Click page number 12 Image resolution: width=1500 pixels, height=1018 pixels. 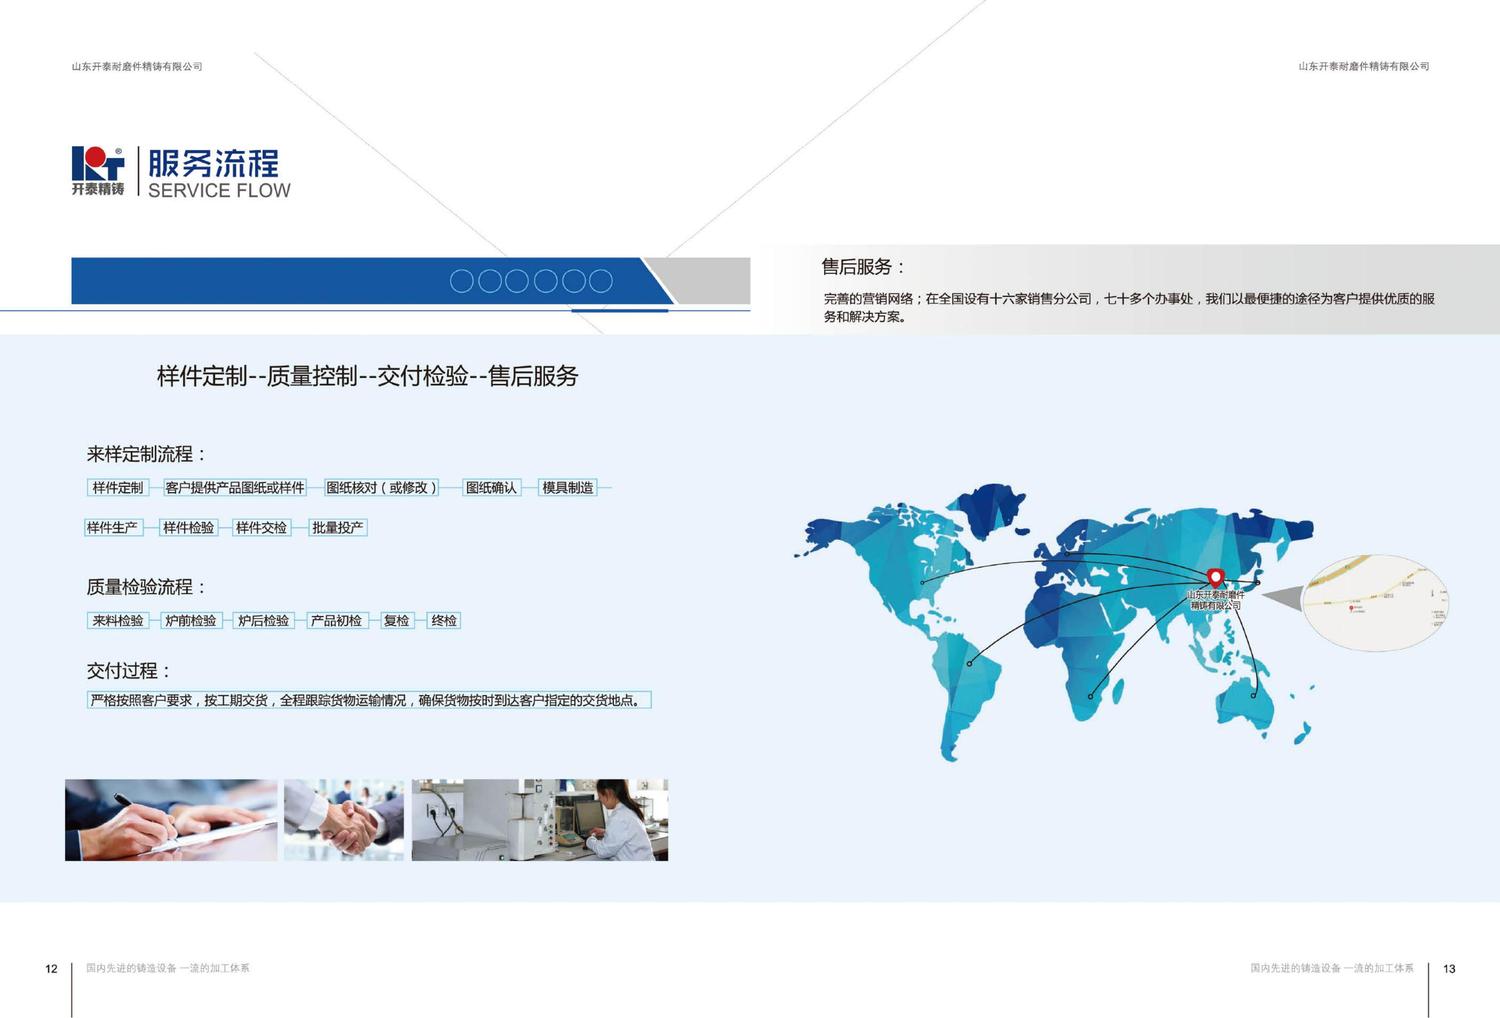[x=52, y=969]
